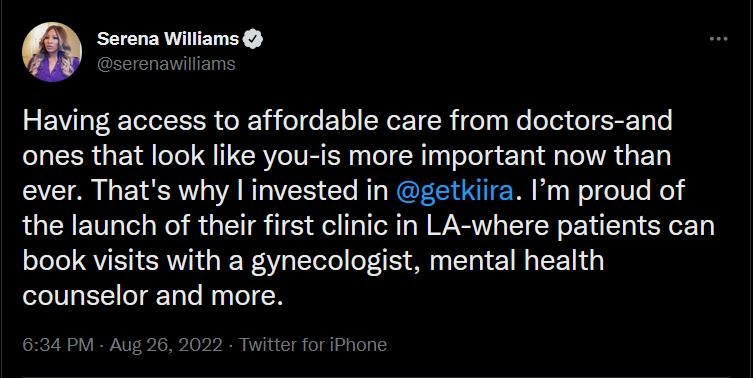Open Serena Williams profile avatar picture

[x=51, y=52]
